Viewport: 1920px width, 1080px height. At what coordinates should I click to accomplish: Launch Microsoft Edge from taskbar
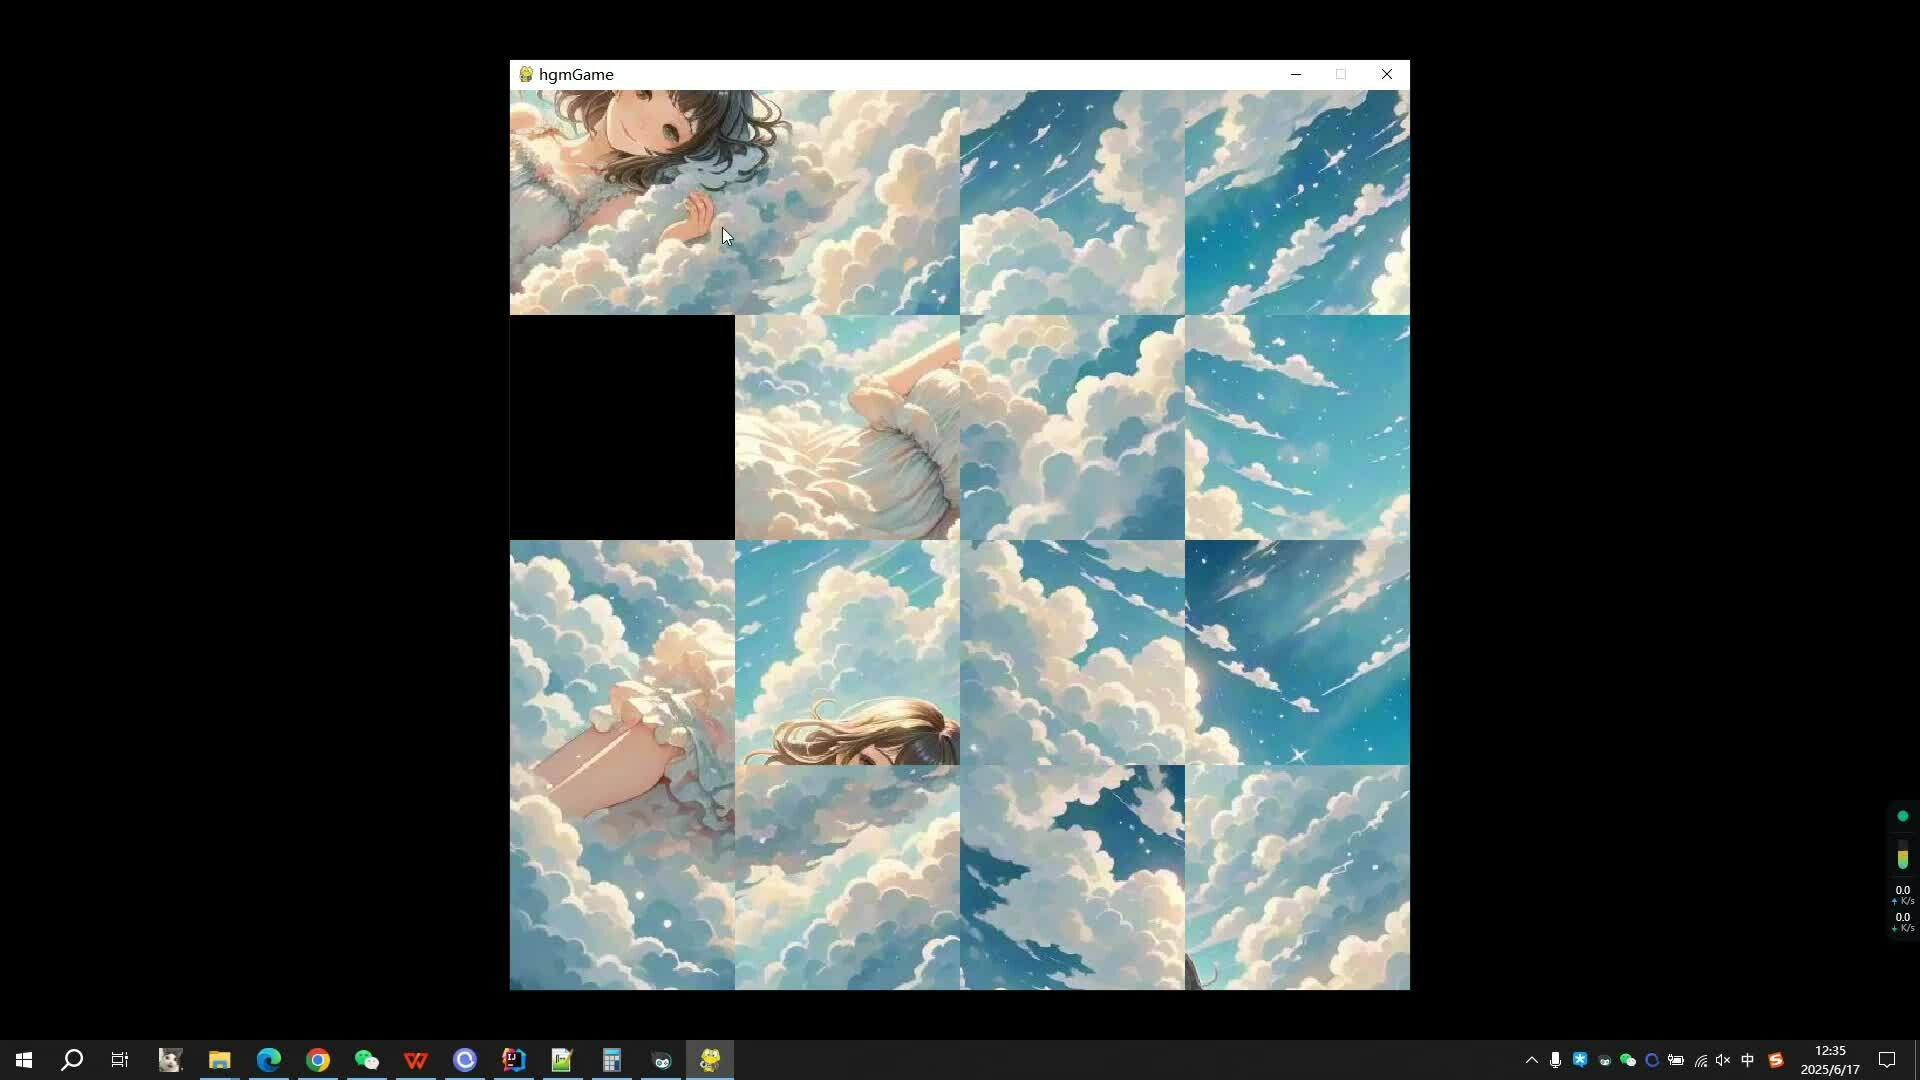pyautogui.click(x=268, y=1060)
